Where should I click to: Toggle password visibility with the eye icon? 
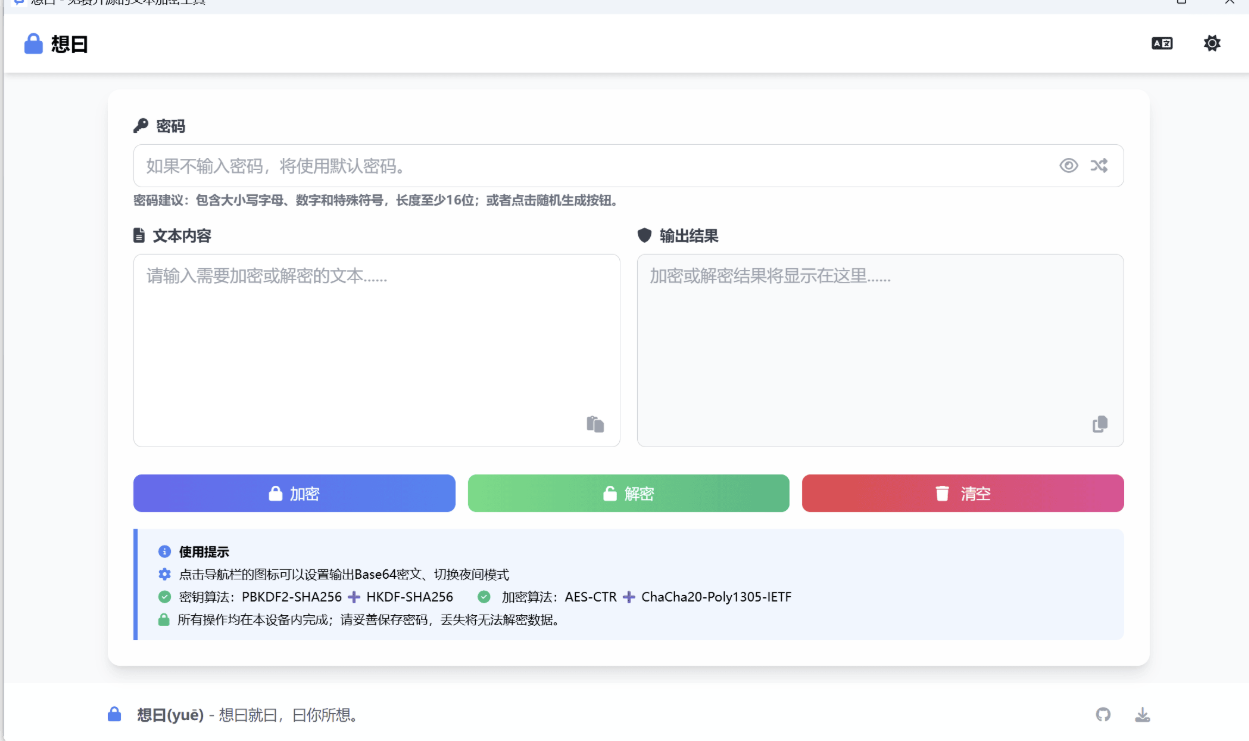(1069, 165)
